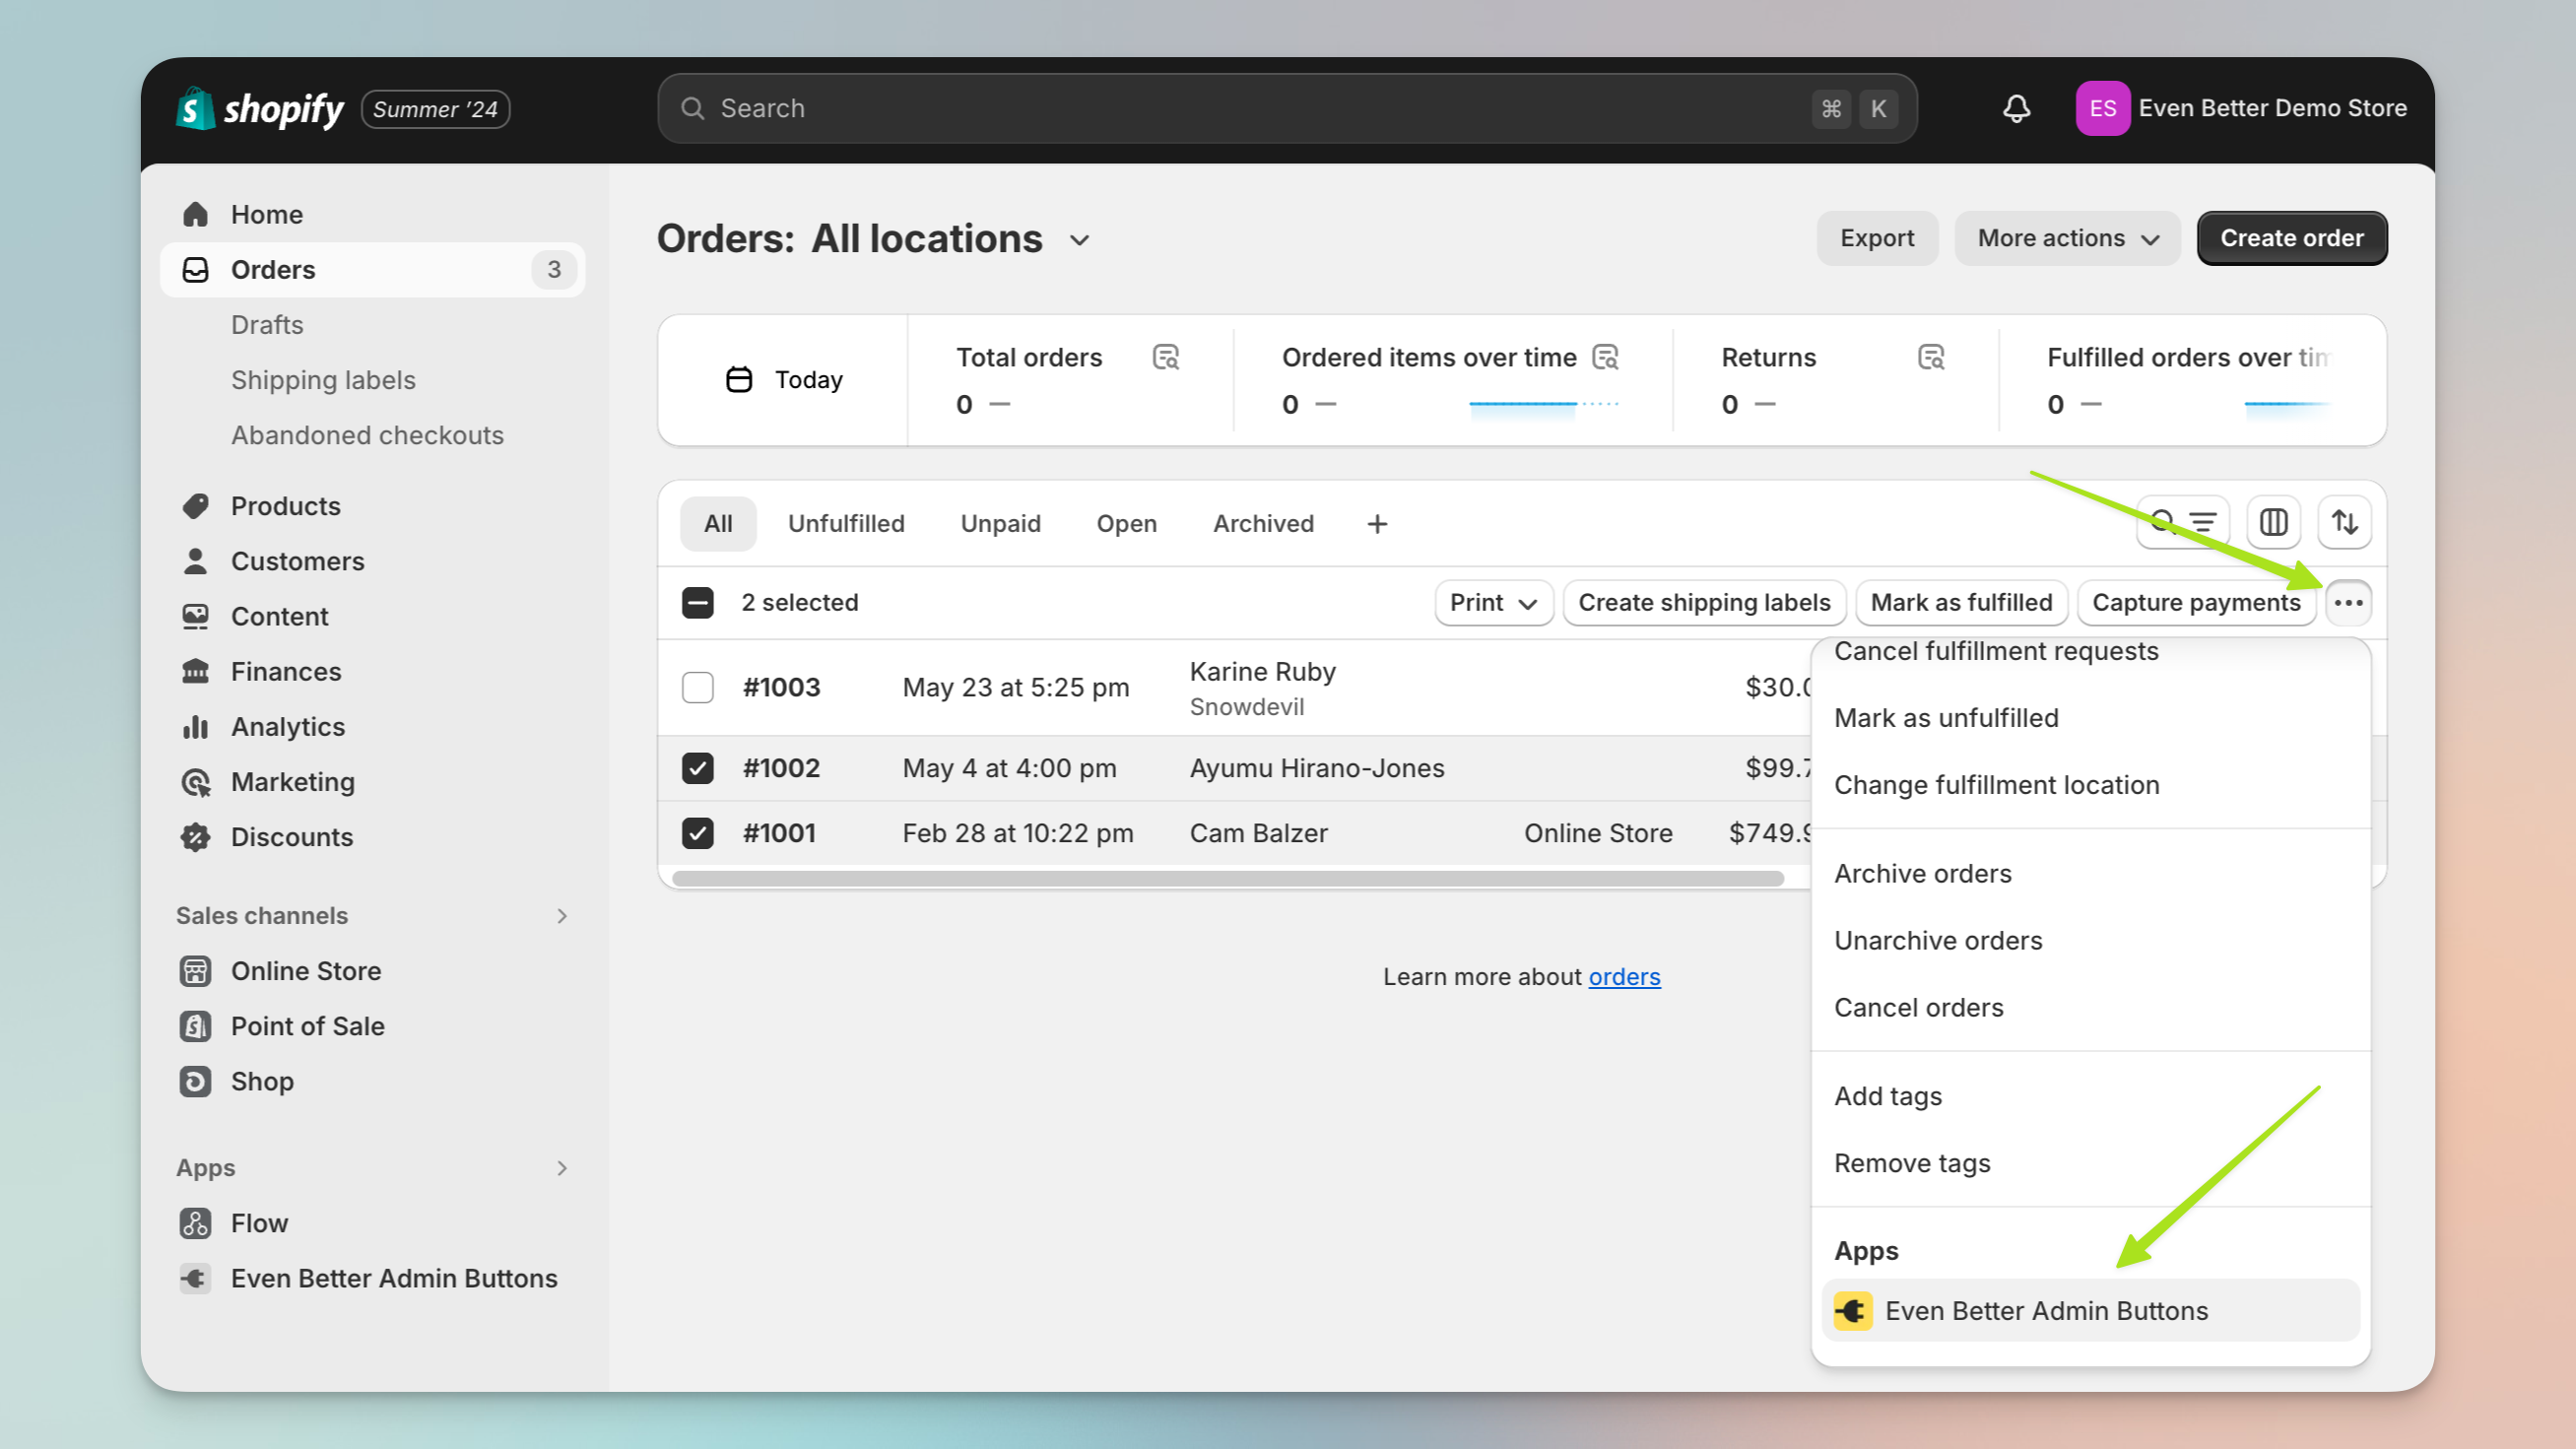Open the More actions dropdown
Image resolution: width=2576 pixels, height=1449 pixels.
point(2067,238)
